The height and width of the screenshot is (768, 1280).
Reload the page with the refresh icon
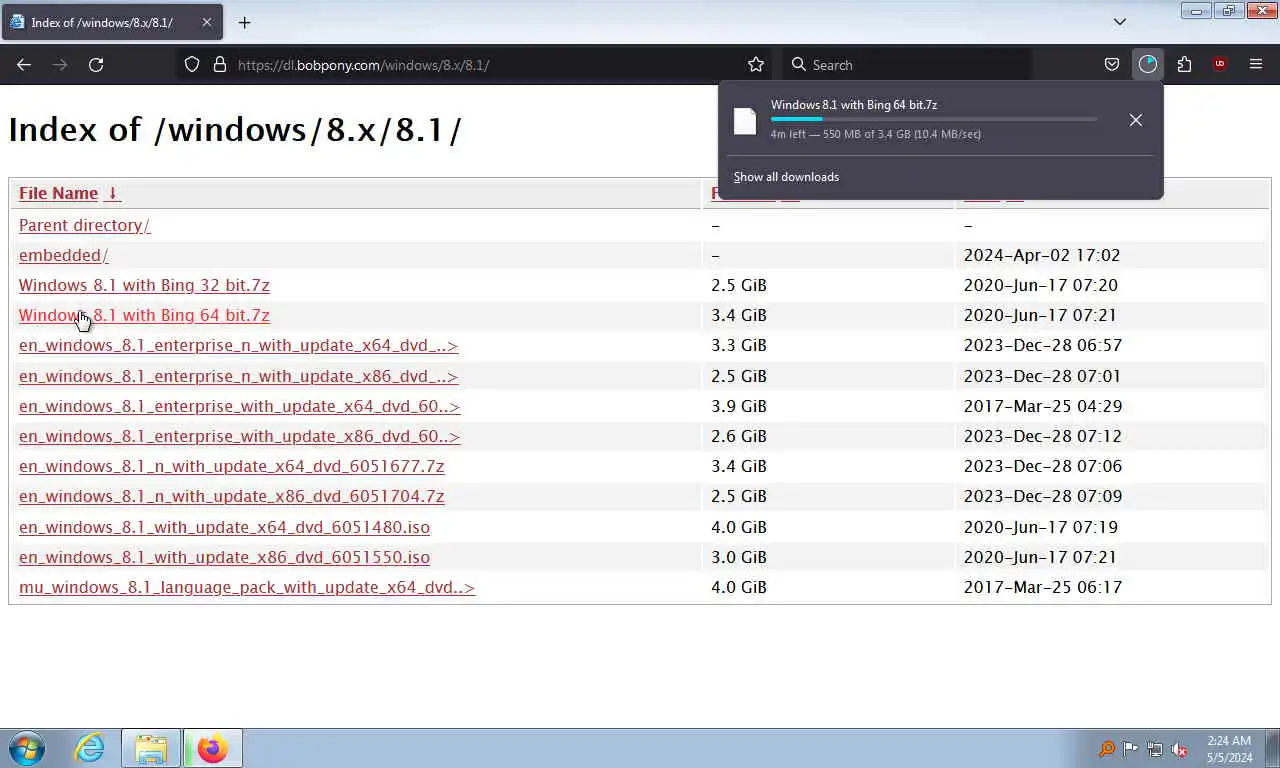tap(96, 64)
